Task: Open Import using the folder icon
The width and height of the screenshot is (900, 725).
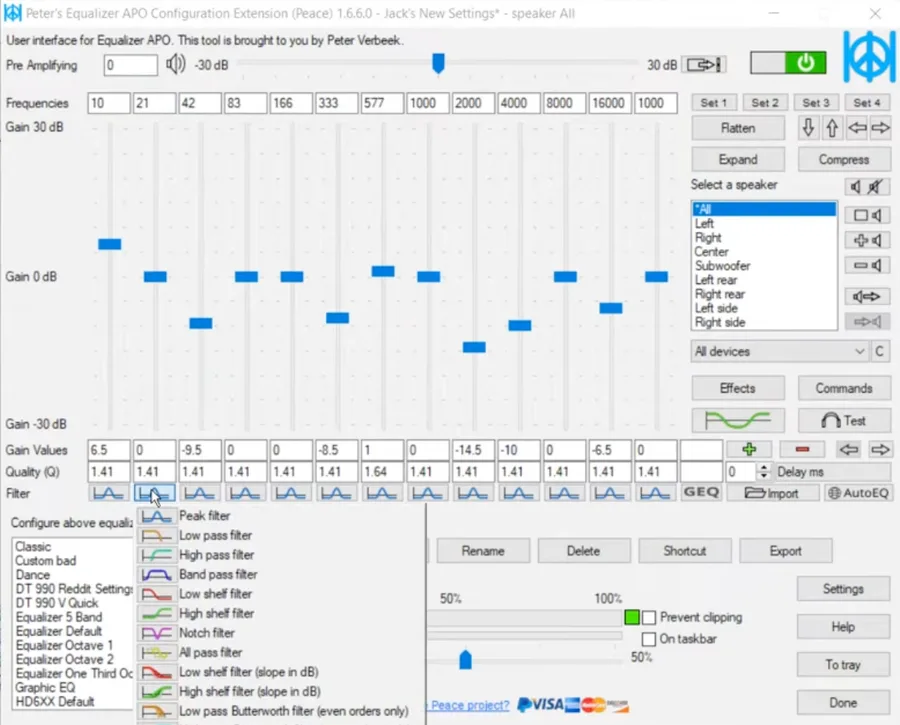Action: tap(773, 492)
